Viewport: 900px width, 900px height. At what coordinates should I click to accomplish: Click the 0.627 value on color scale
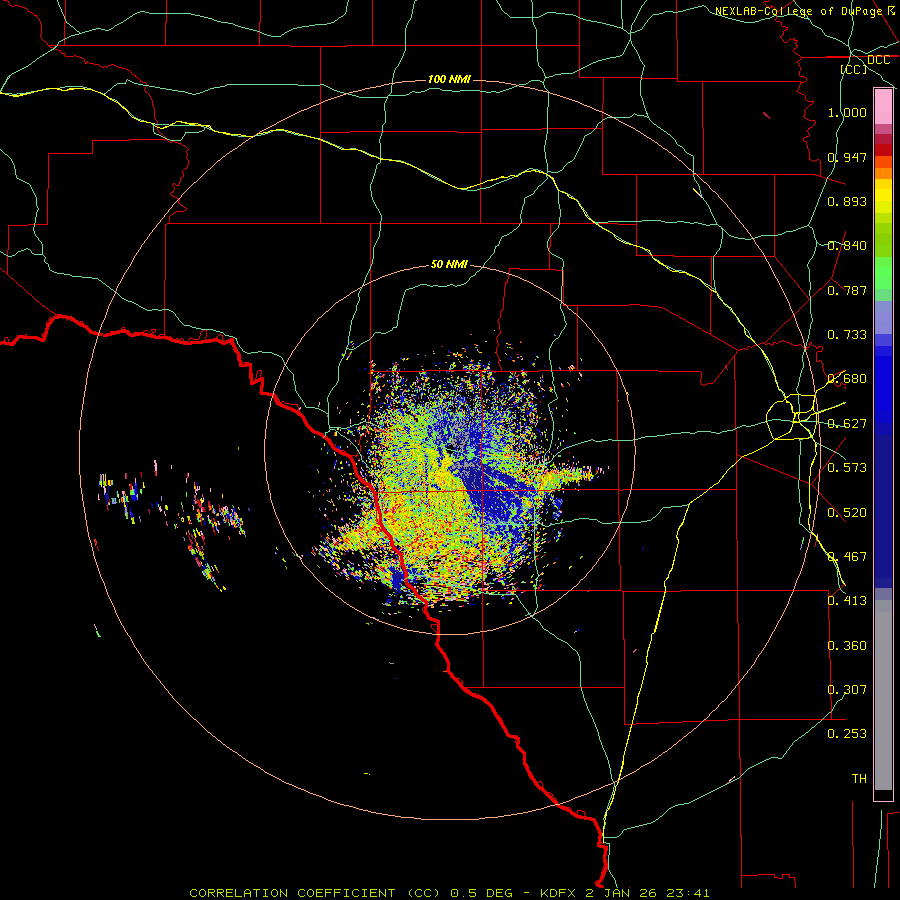coord(847,424)
